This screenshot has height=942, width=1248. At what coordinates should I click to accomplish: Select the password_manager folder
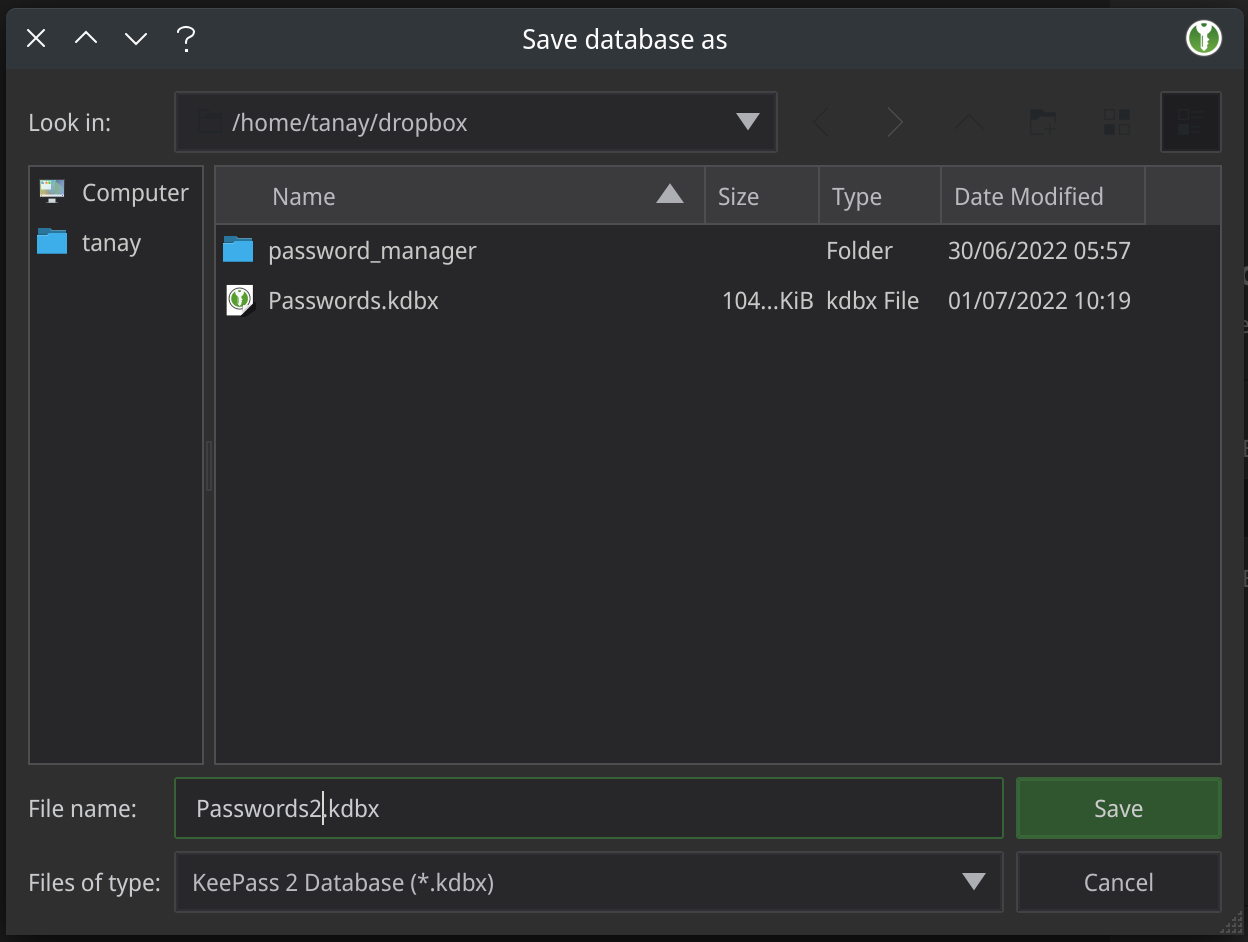pyautogui.click(x=372, y=251)
